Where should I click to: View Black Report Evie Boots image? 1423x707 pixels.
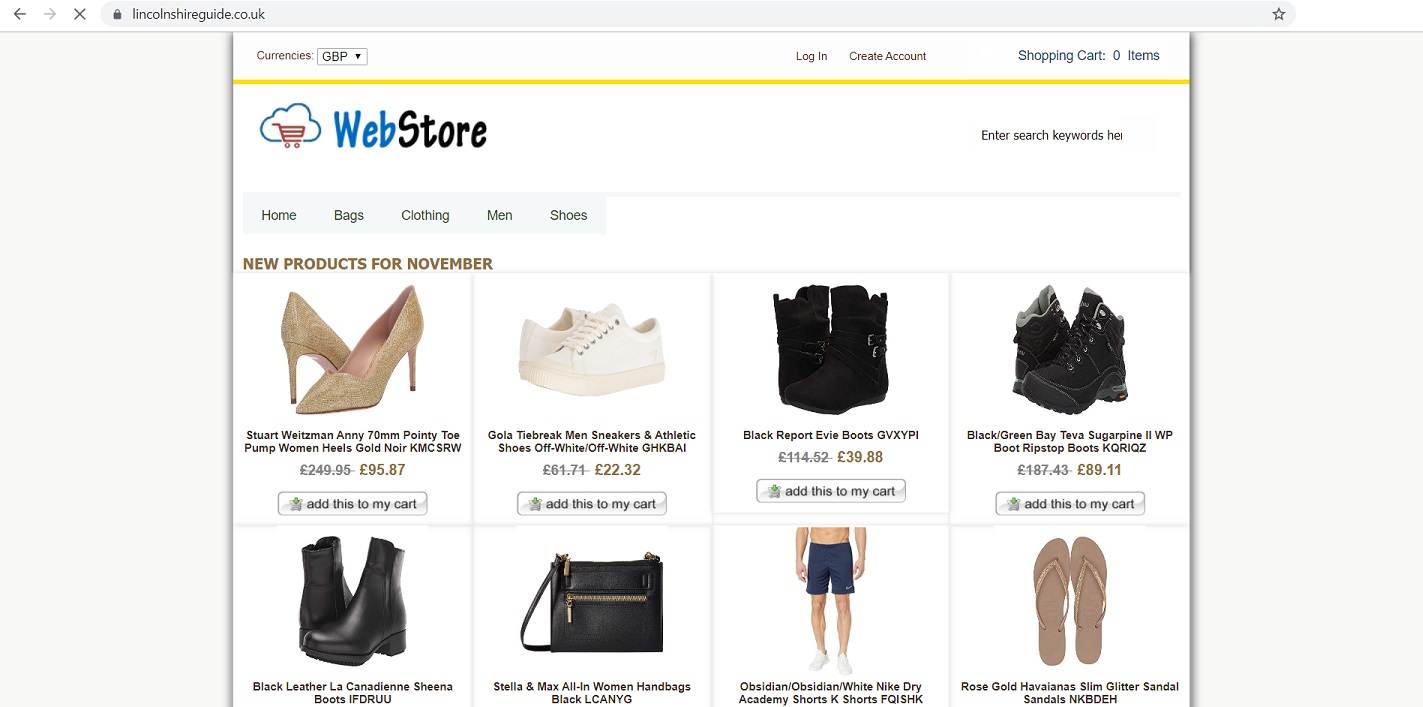[x=831, y=350]
